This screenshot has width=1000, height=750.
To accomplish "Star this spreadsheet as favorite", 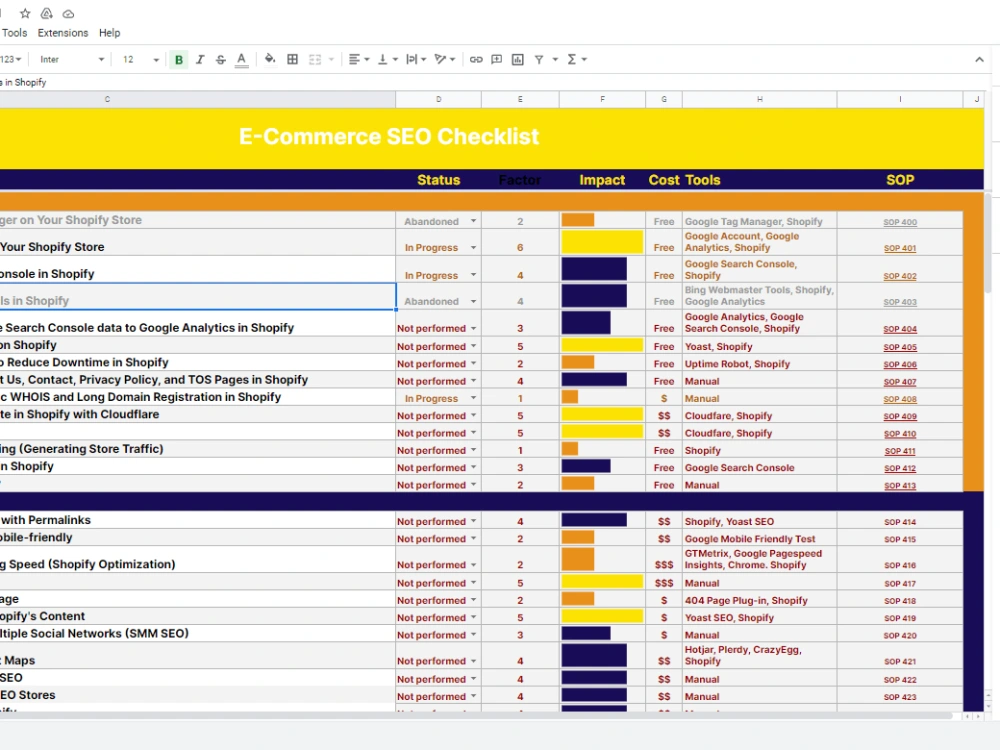I will tap(25, 13).
